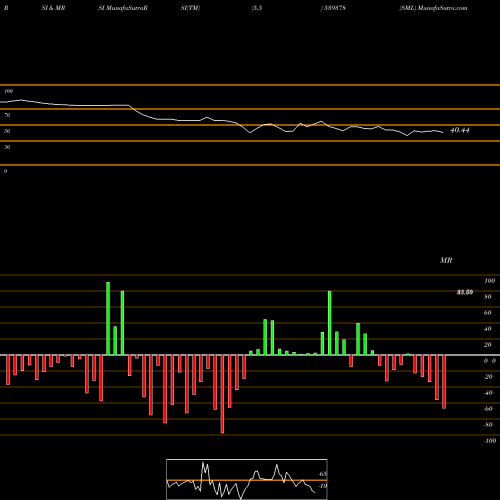Viewport: 500px width, 500px height.
Task: Select the stock code 539378 in the header
Action: (x=334, y=8)
